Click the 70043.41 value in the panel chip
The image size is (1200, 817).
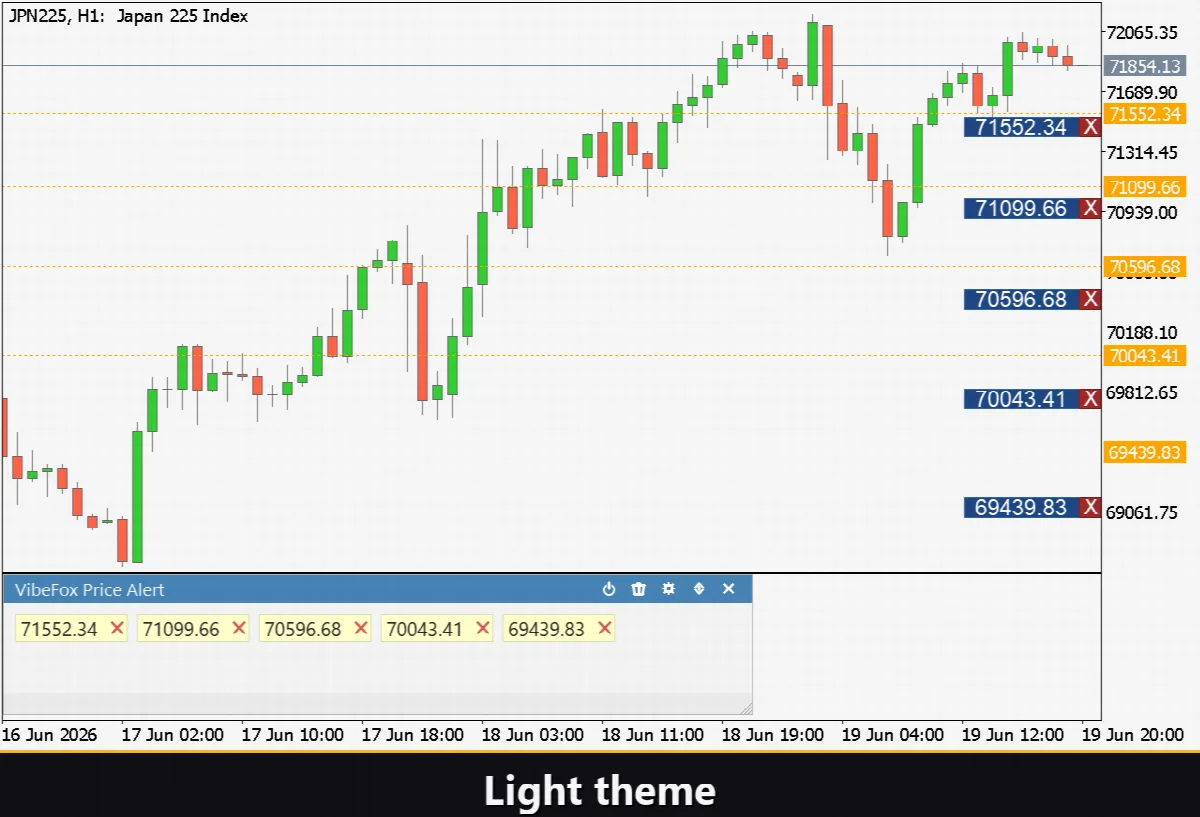coord(425,629)
